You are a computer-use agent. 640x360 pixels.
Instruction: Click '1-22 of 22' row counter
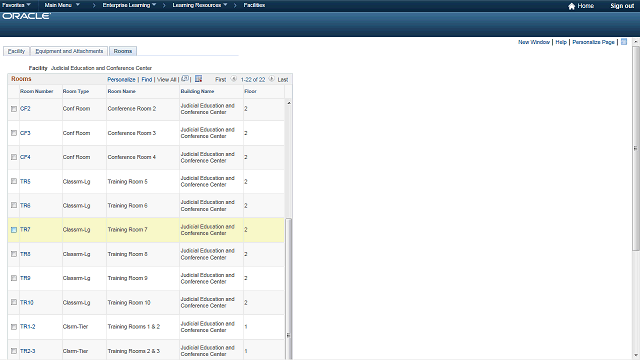pyautogui.click(x=253, y=80)
